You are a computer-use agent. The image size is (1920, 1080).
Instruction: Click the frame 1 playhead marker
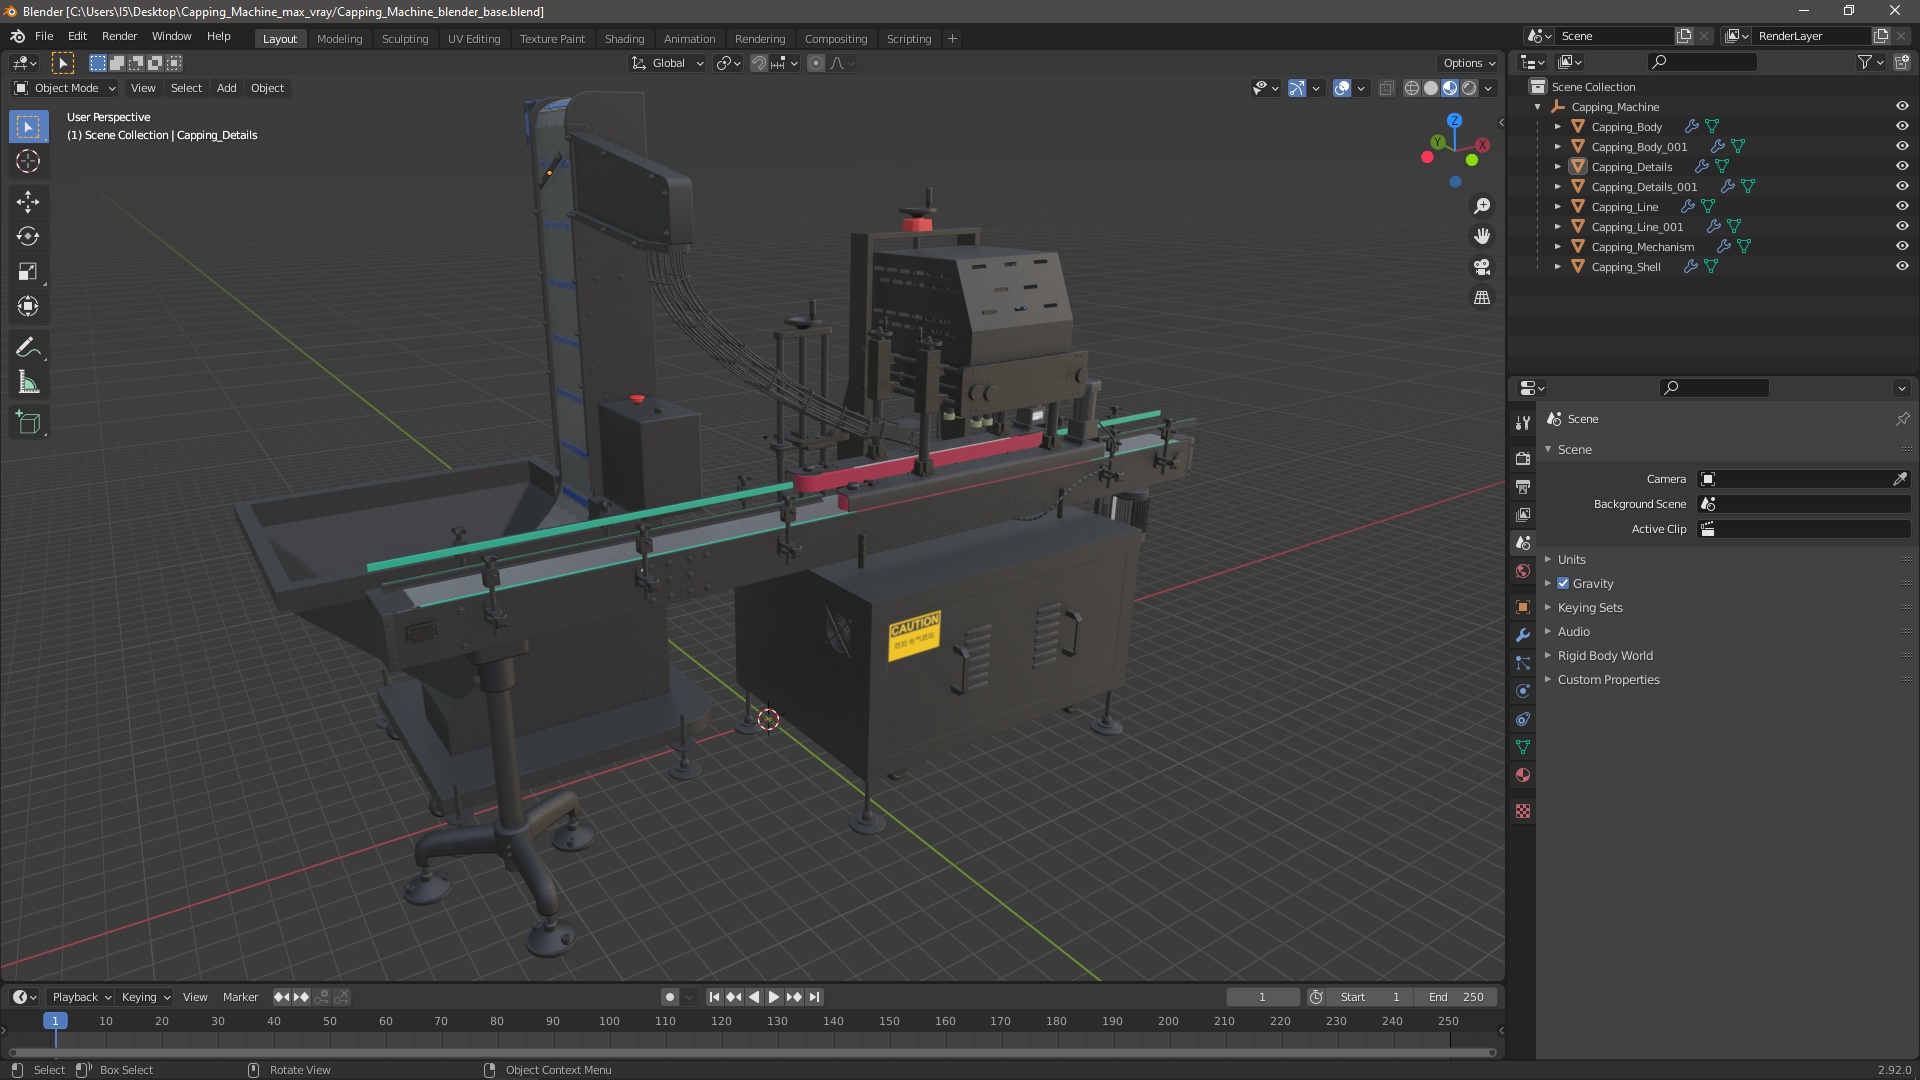[x=55, y=1021]
